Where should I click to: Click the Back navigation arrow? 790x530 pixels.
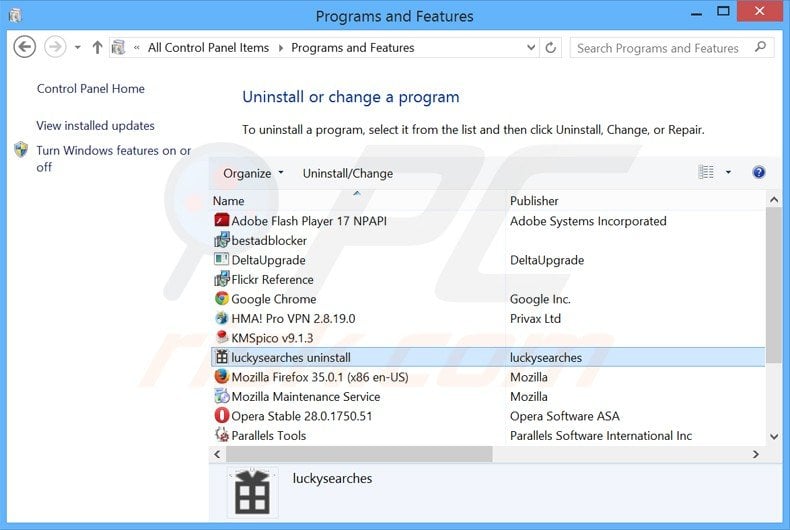click(x=24, y=47)
